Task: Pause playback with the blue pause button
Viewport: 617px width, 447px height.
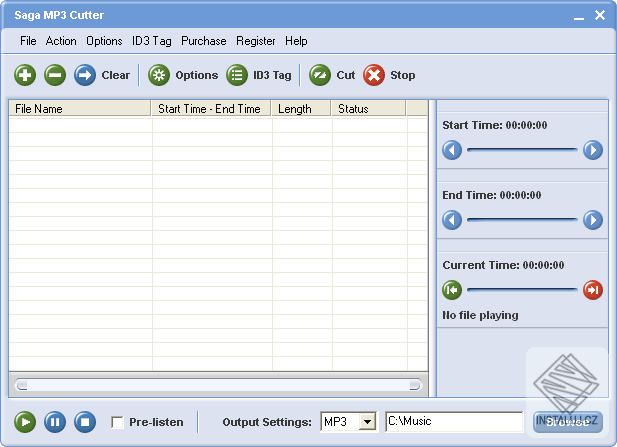Action: (x=55, y=422)
